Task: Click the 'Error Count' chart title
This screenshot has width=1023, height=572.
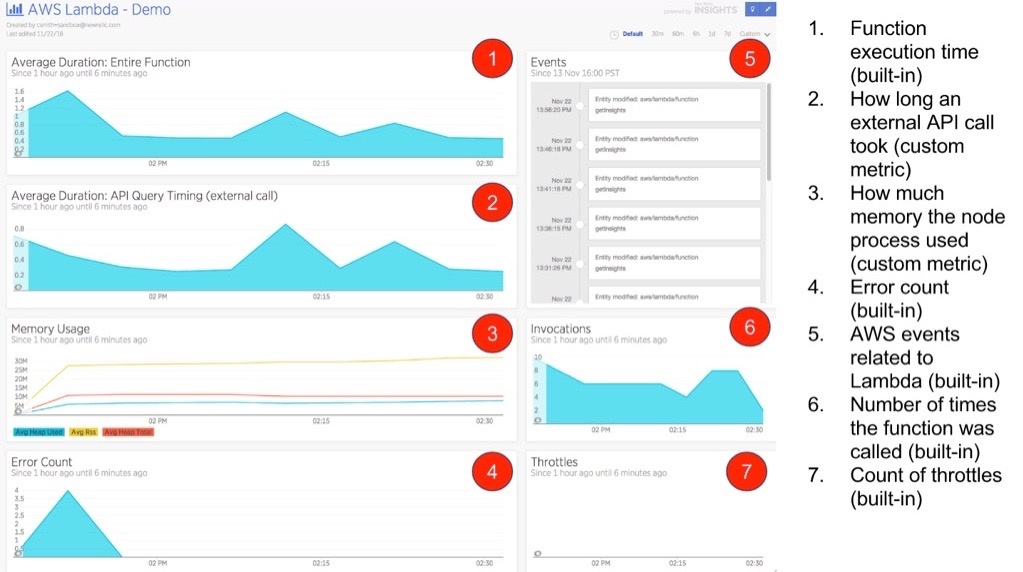Action: click(41, 462)
